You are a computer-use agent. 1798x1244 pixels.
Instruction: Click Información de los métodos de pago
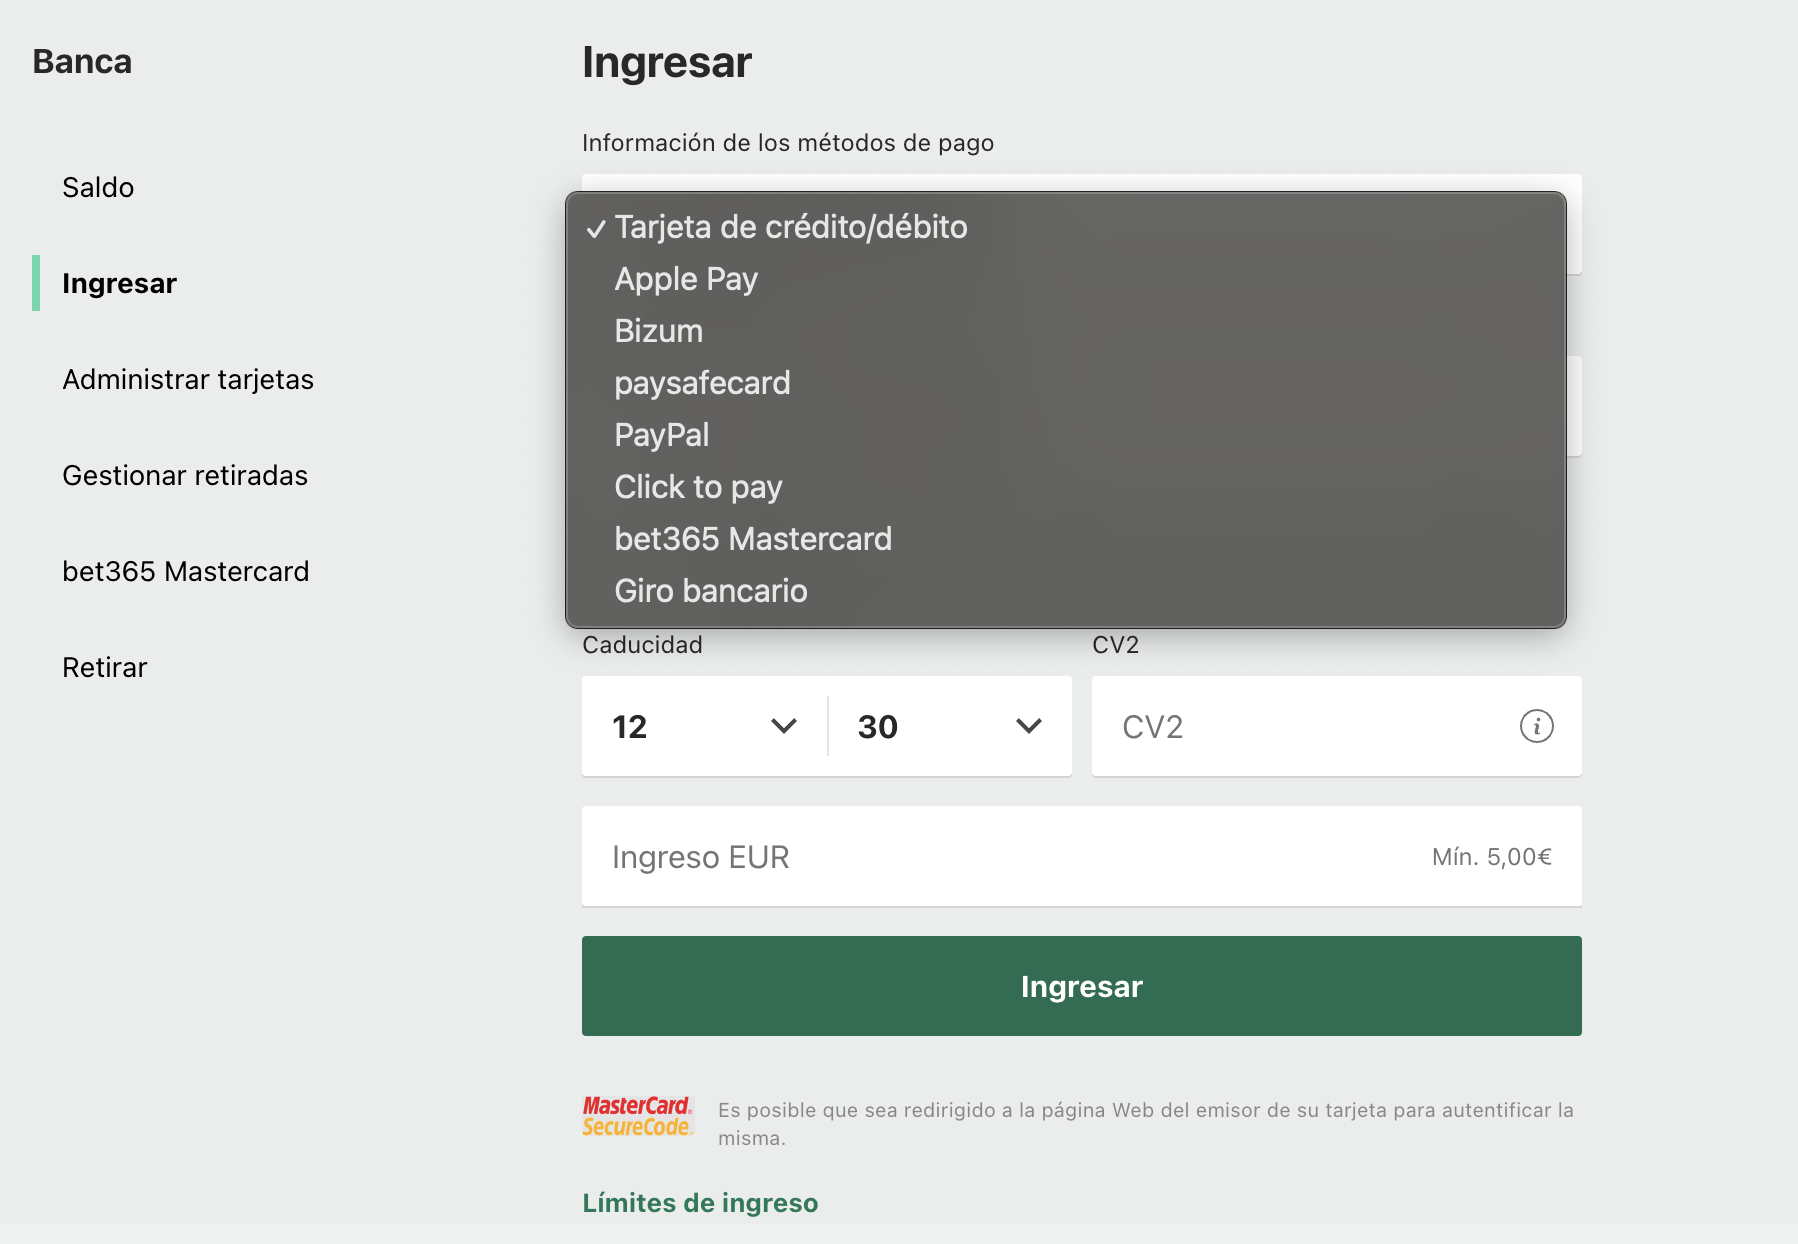click(788, 143)
